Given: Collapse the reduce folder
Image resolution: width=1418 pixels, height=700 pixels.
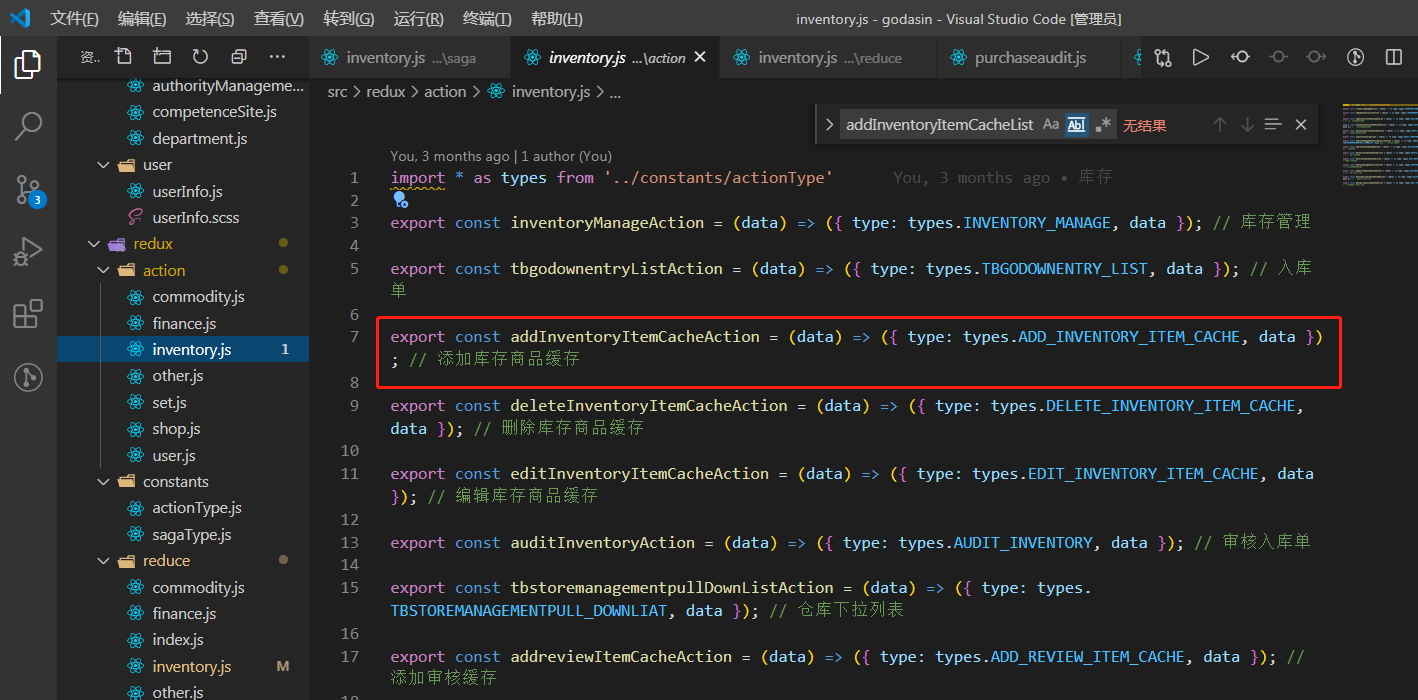Looking at the screenshot, I should 104,561.
